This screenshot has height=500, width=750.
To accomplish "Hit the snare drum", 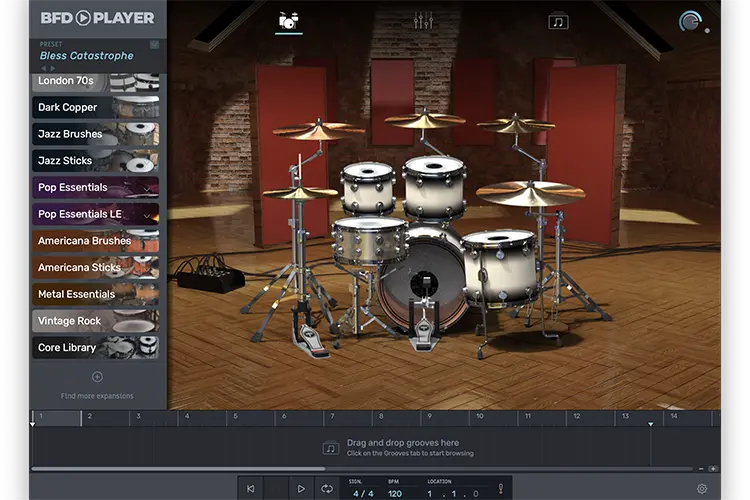I will (x=369, y=240).
